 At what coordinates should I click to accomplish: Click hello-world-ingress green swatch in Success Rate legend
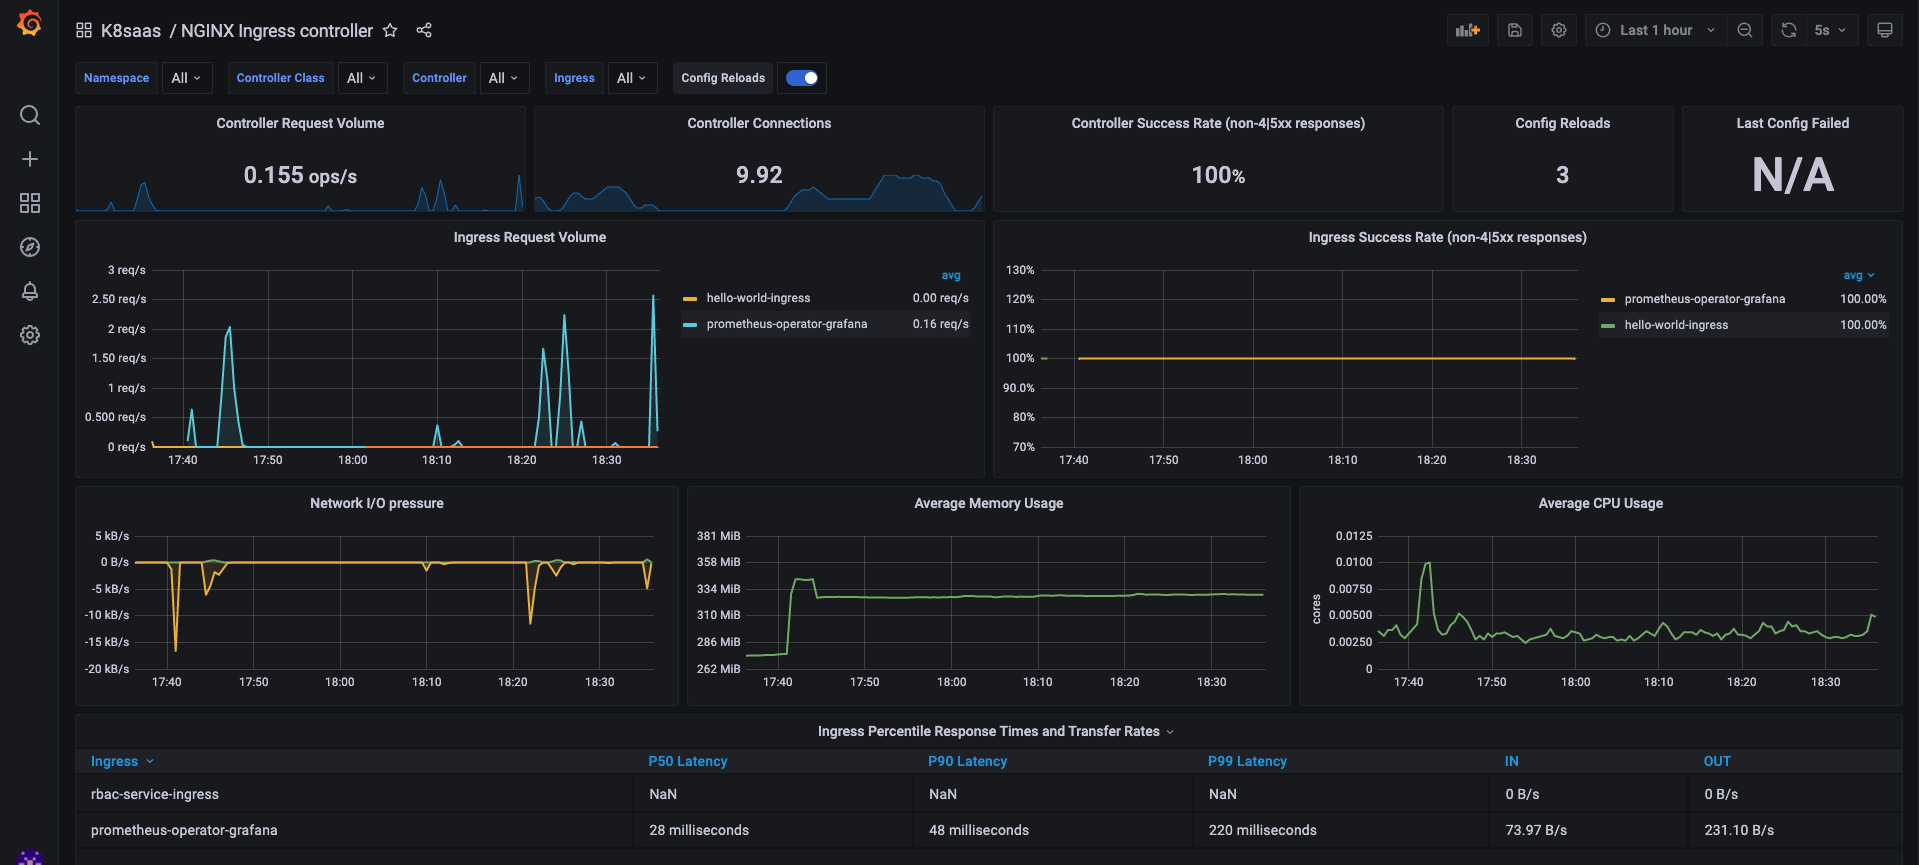(x=1608, y=325)
